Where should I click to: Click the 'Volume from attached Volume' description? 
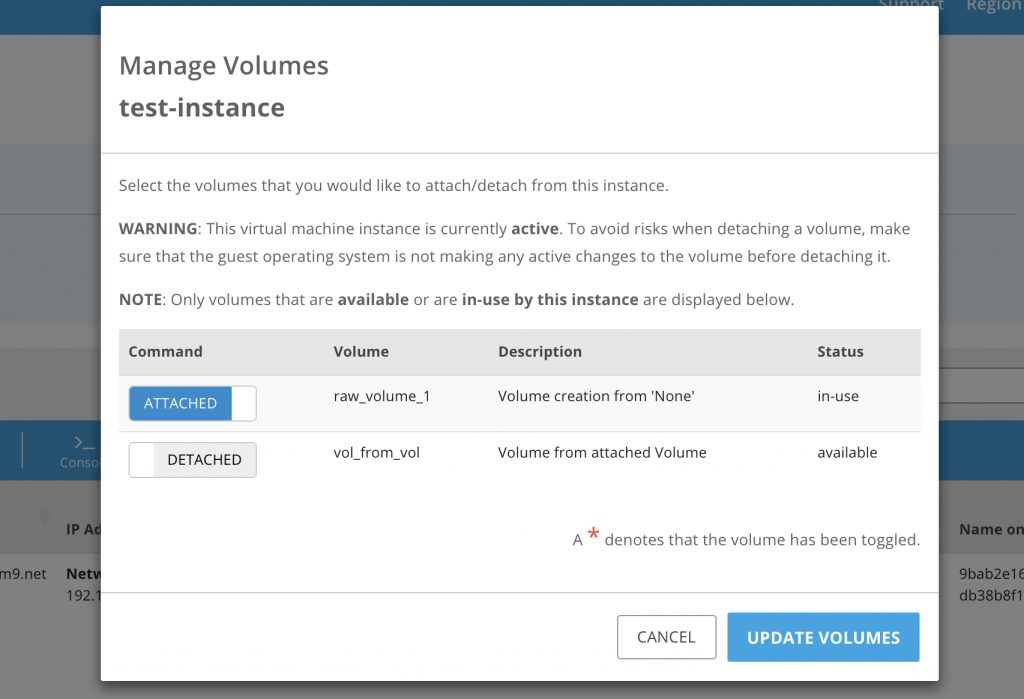pos(602,452)
